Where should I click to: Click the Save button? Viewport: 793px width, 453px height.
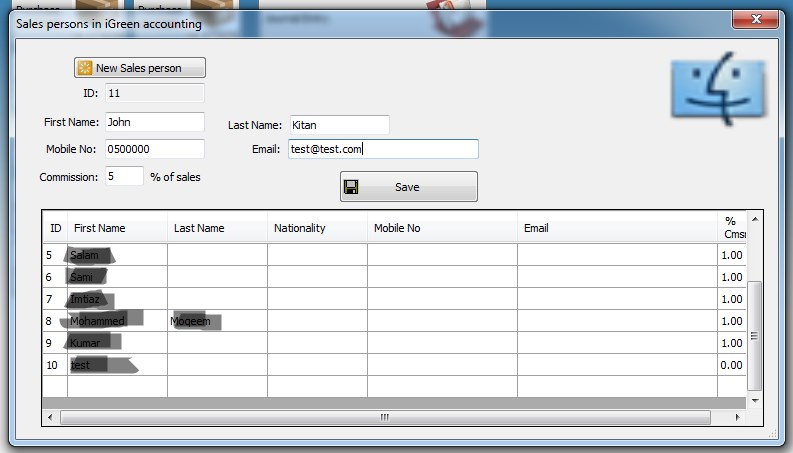click(409, 187)
